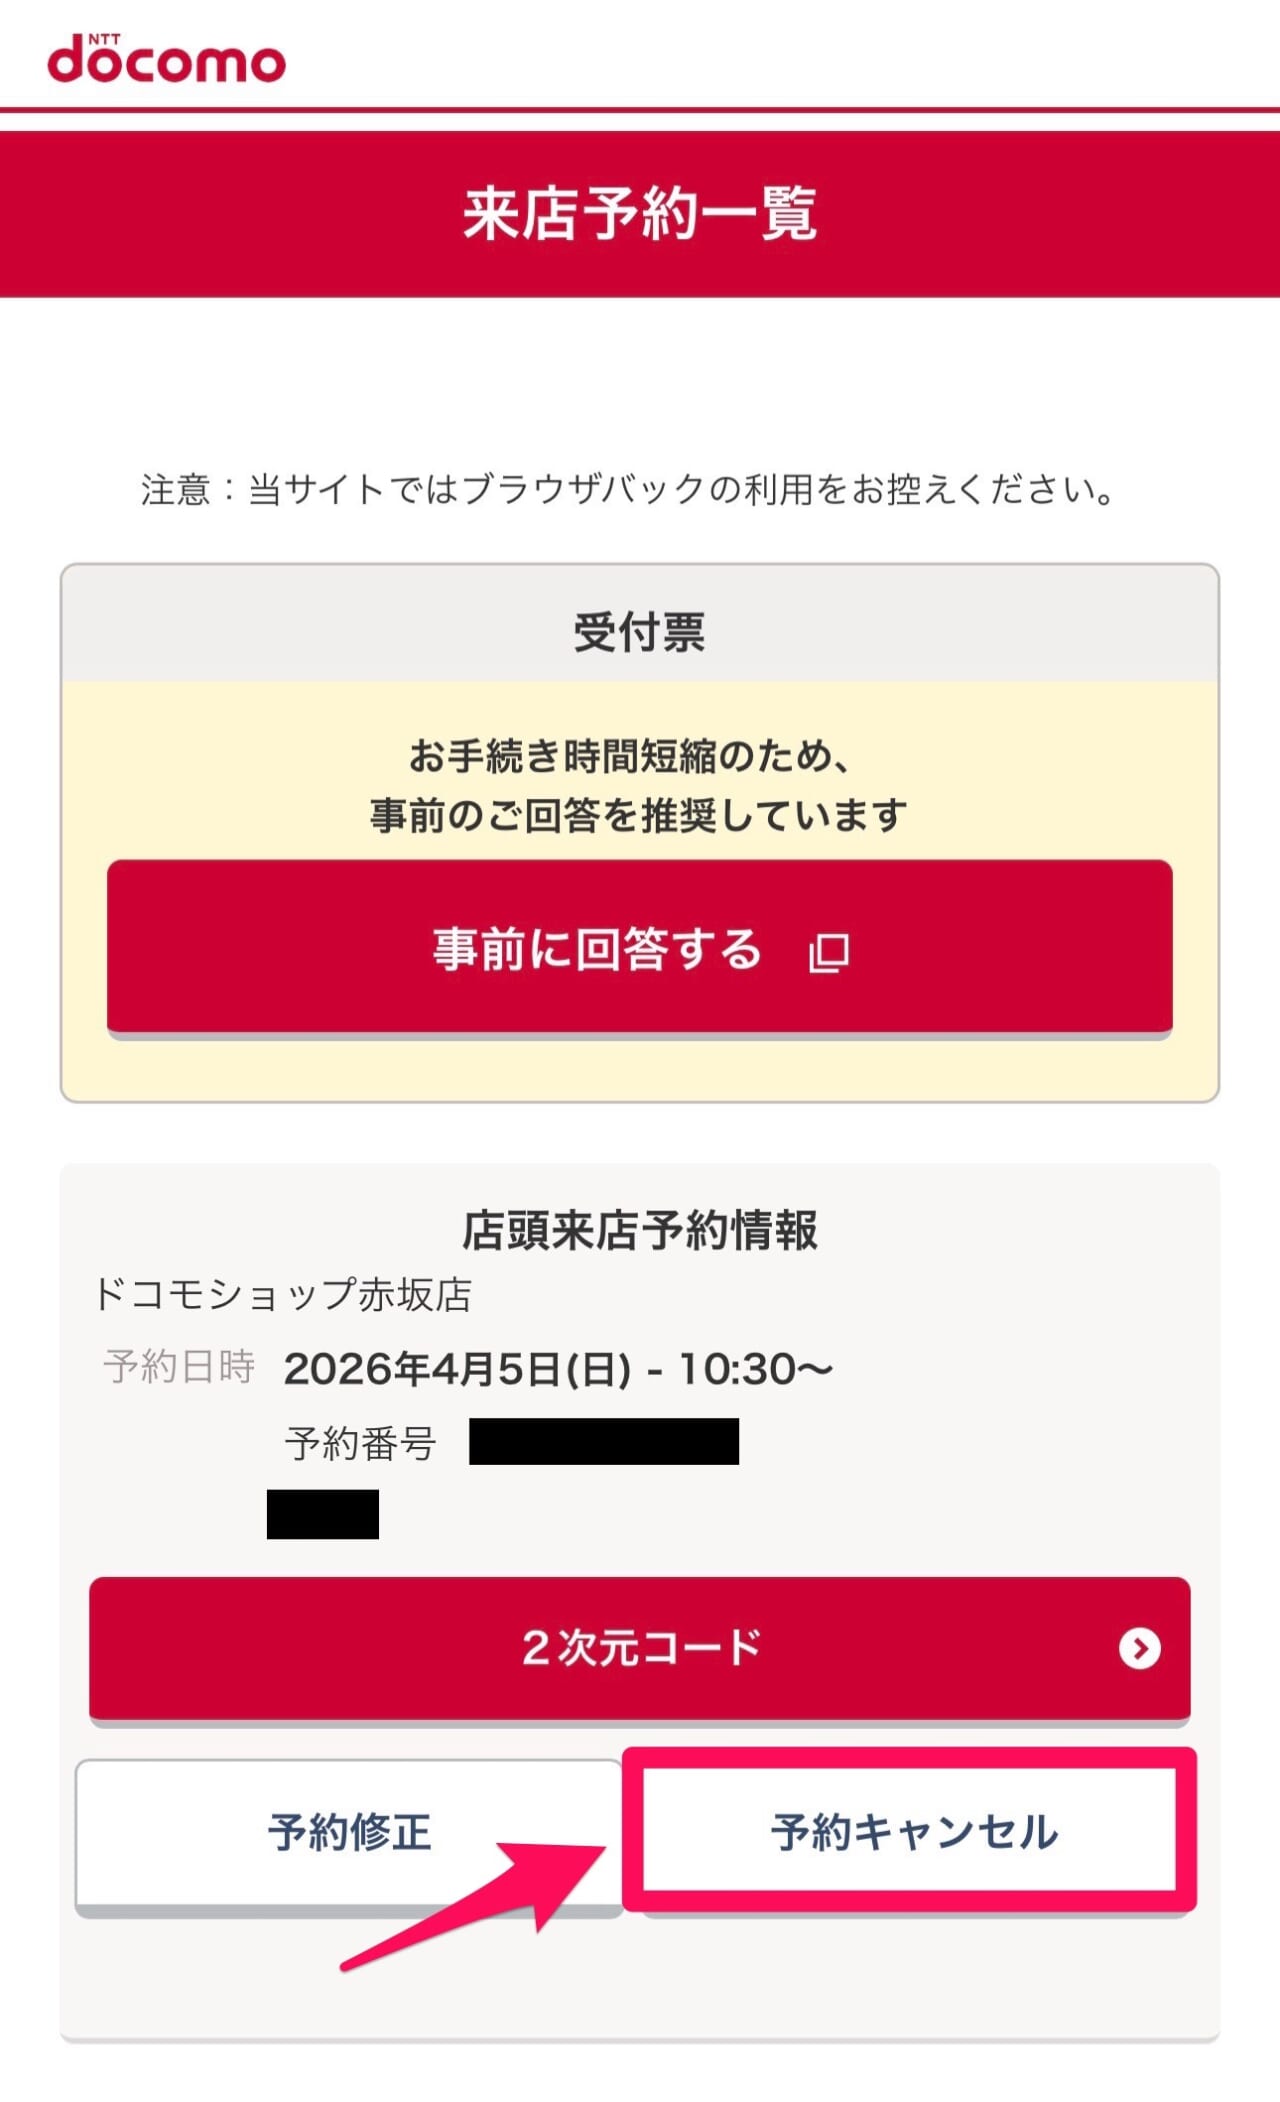Image resolution: width=1280 pixels, height=2102 pixels.
Task: Click the blacked-out reservation number
Action: tap(604, 1441)
